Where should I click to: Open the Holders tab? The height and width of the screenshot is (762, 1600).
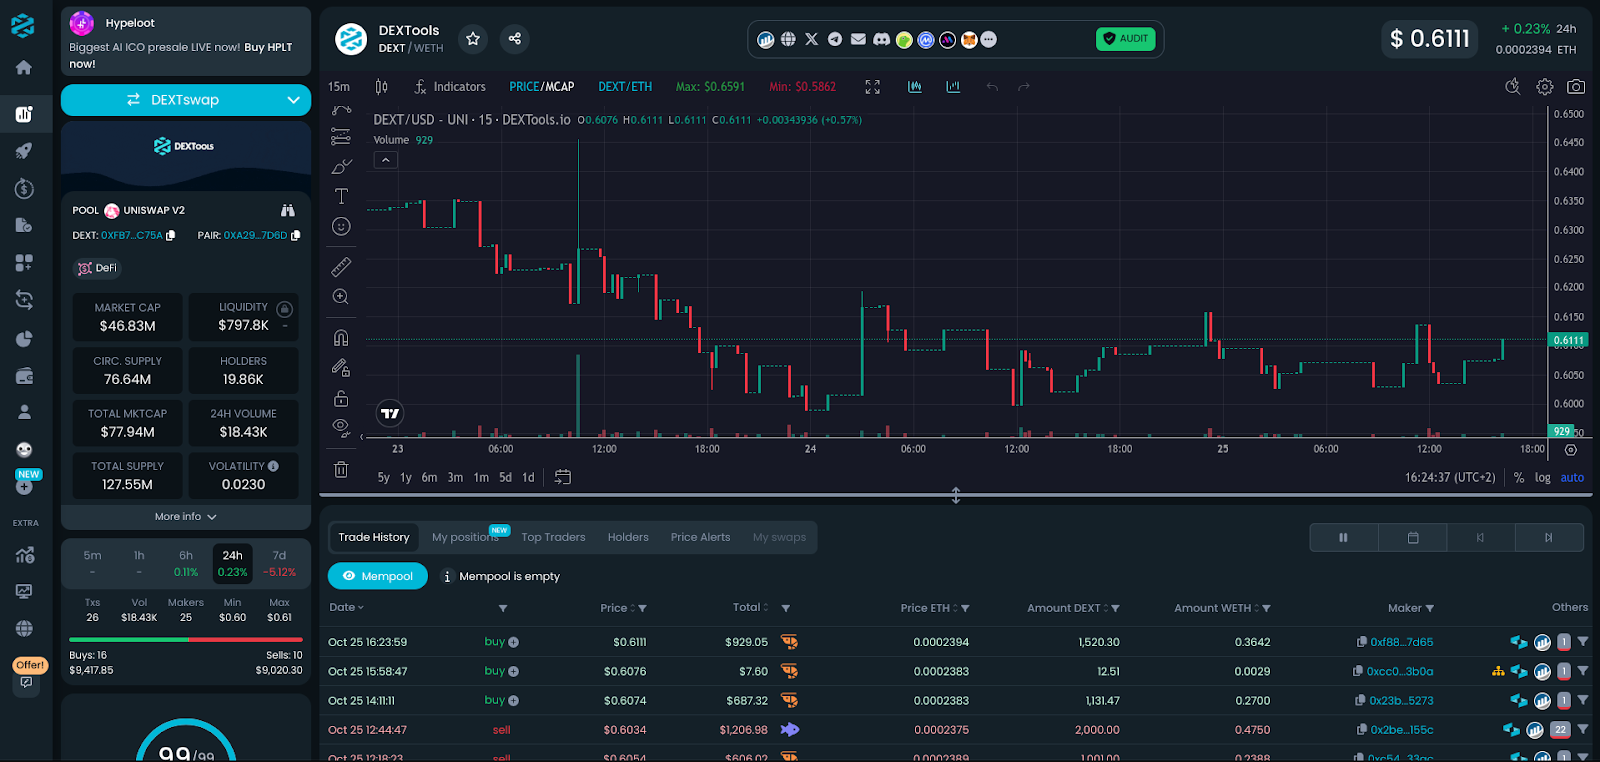[x=628, y=537]
